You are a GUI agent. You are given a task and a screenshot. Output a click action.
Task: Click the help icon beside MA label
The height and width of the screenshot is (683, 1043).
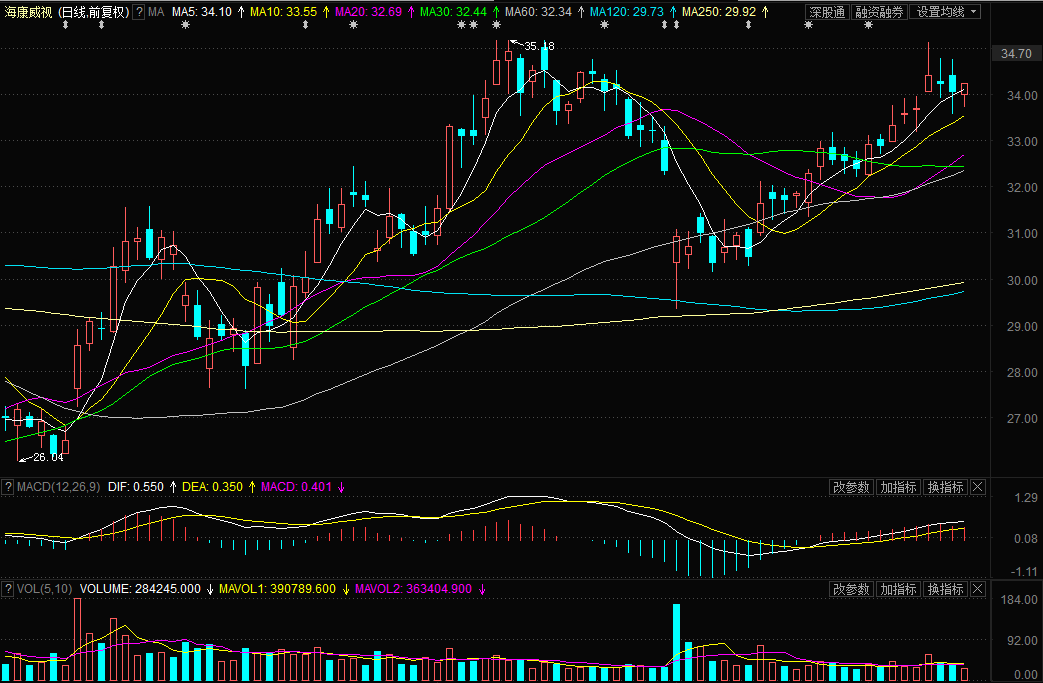138,12
